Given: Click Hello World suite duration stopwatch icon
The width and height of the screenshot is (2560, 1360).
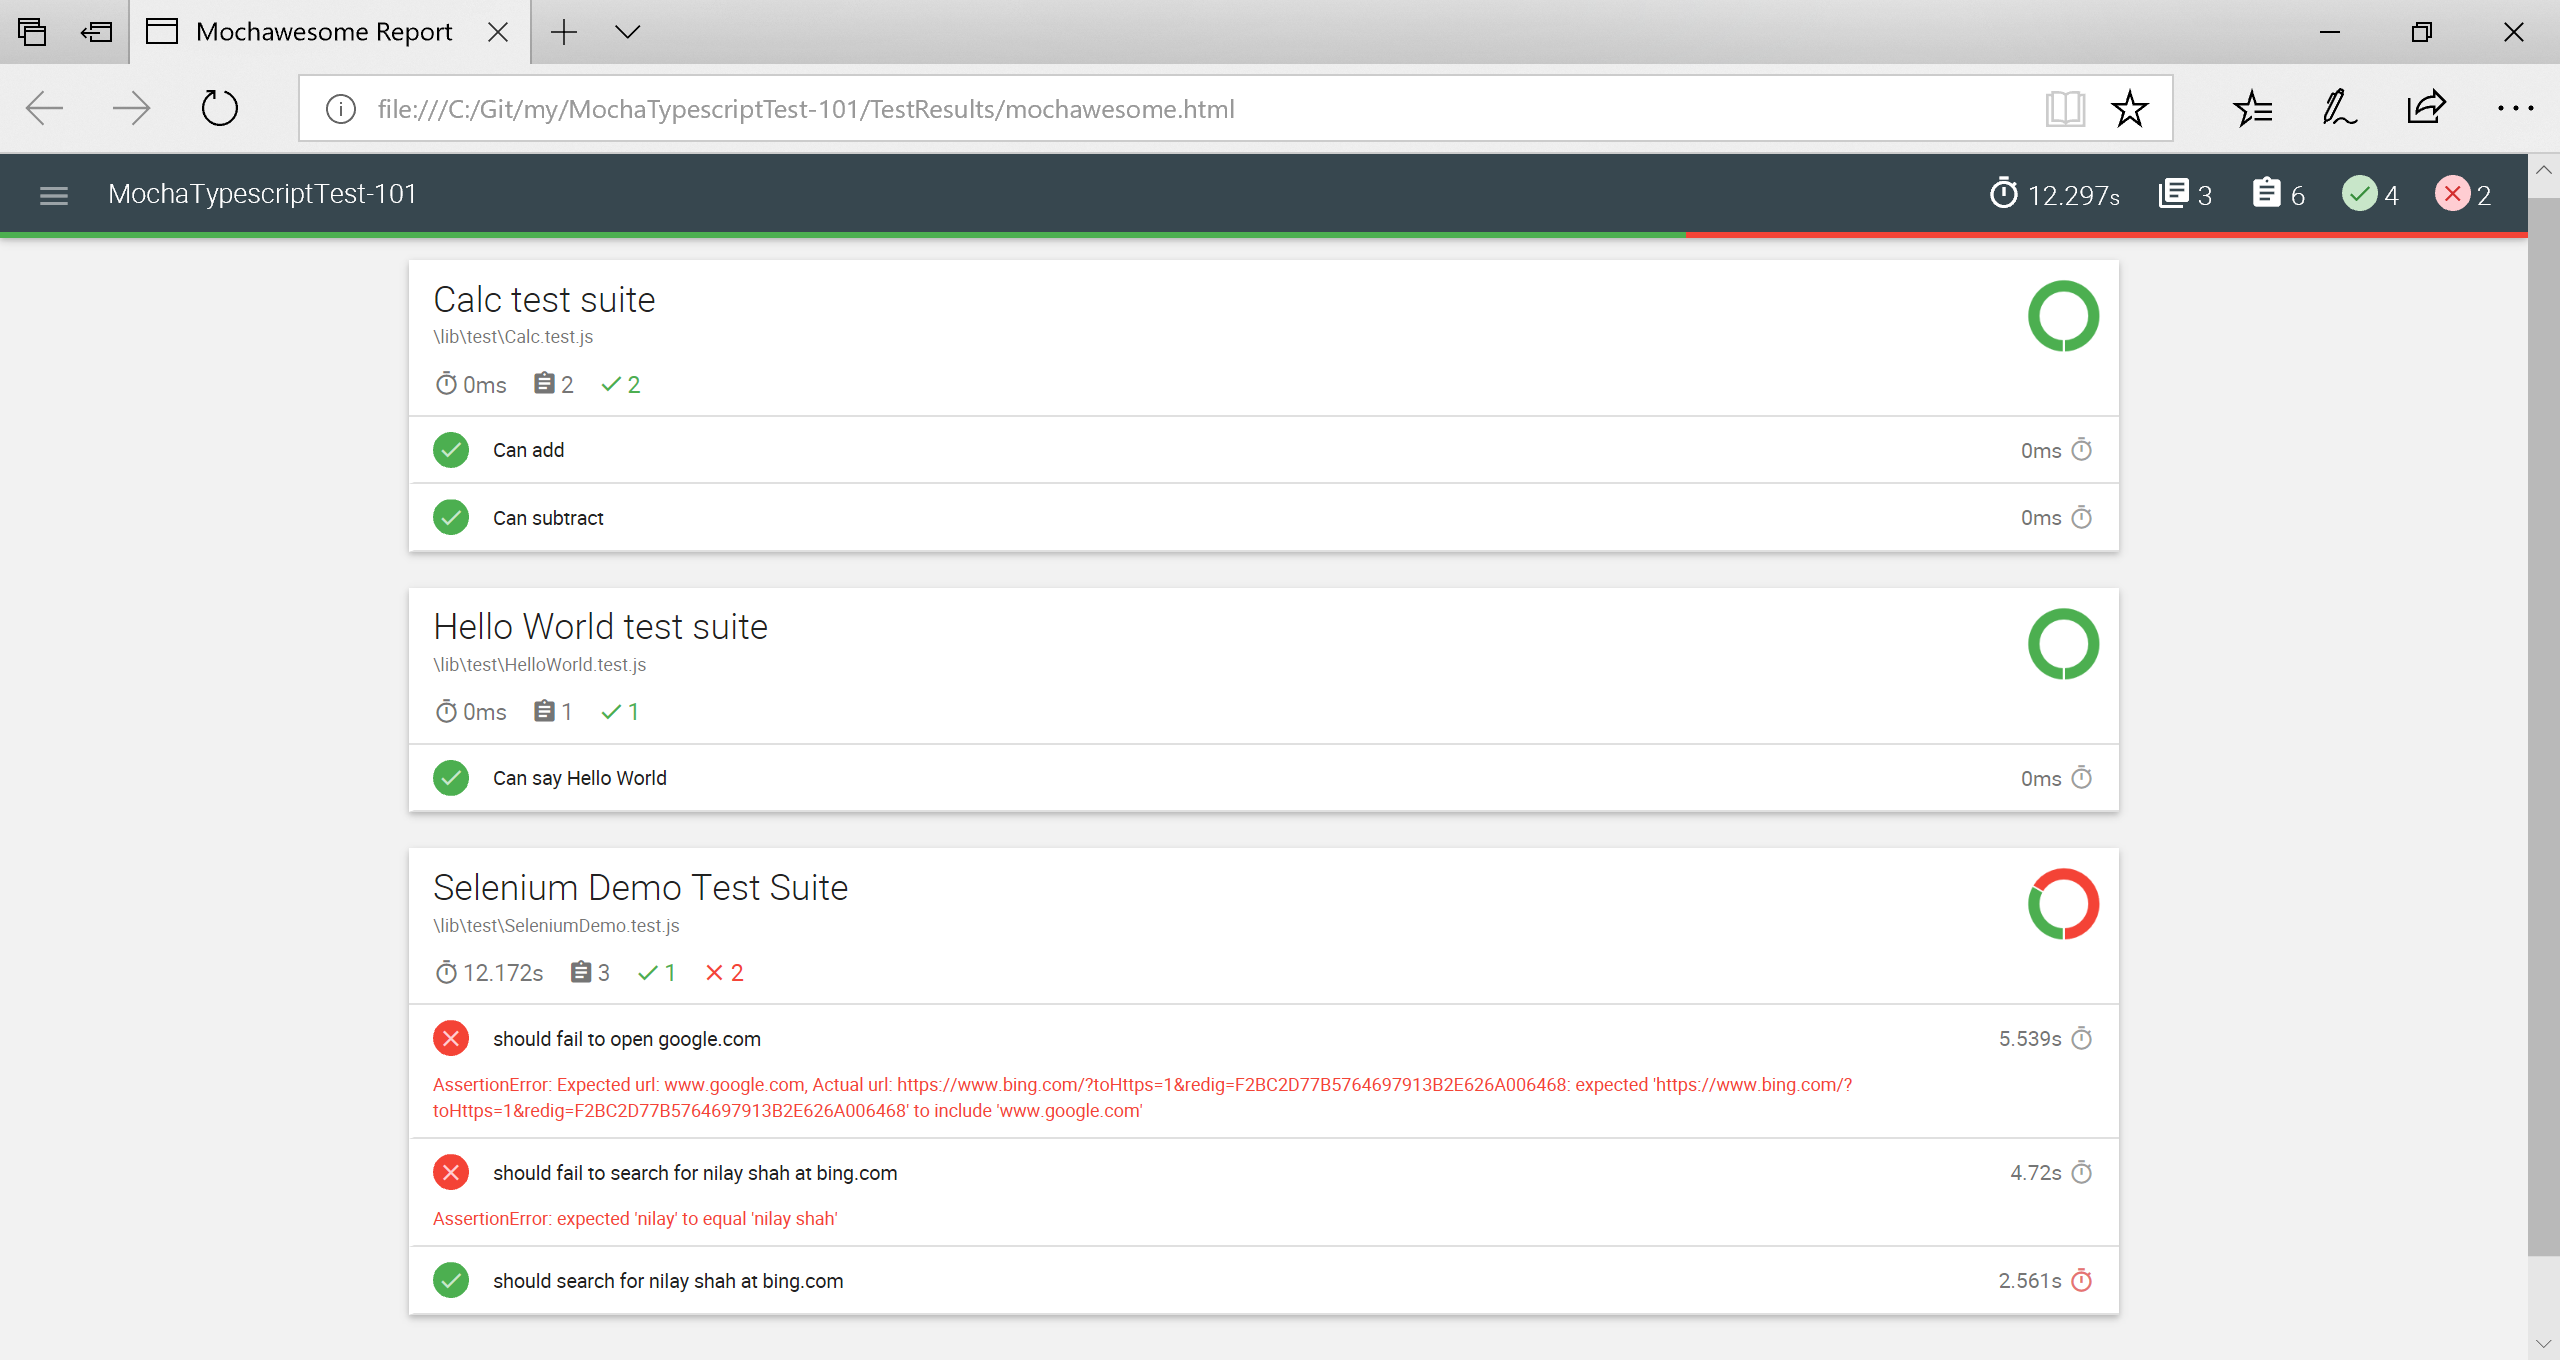Looking at the screenshot, I should [446, 711].
